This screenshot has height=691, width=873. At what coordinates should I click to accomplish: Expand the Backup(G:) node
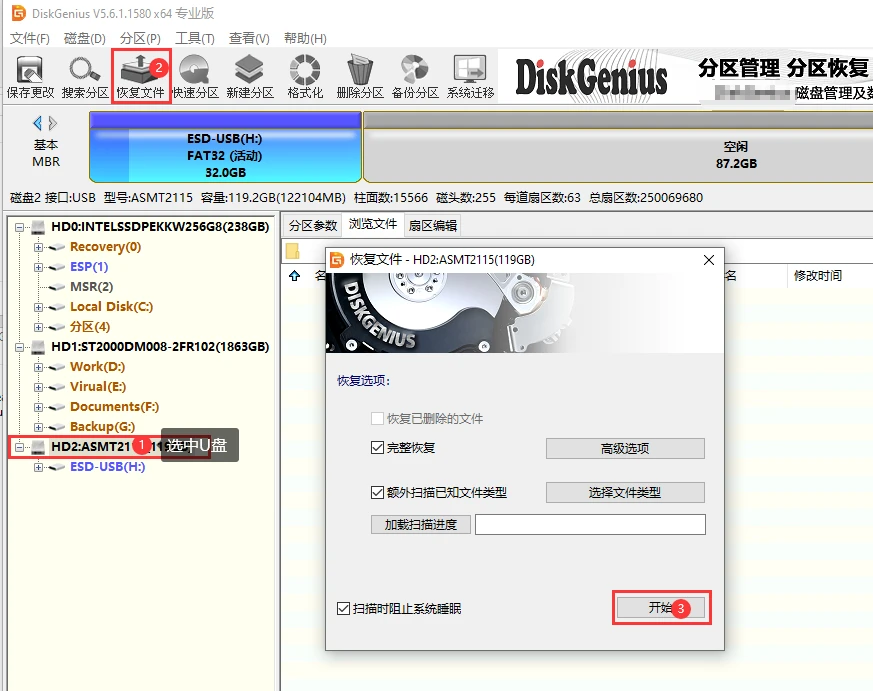click(x=38, y=428)
